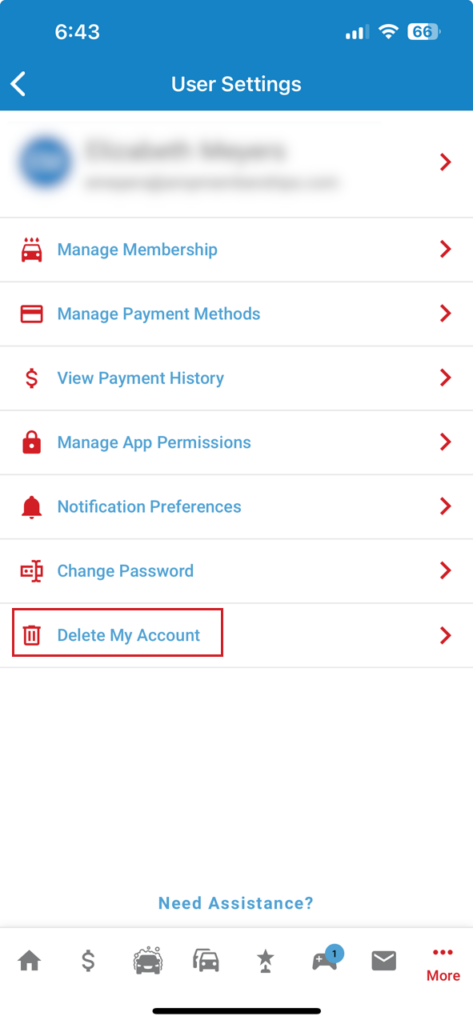Tap the More tab with three dots
The width and height of the screenshot is (473, 1024).
443,965
